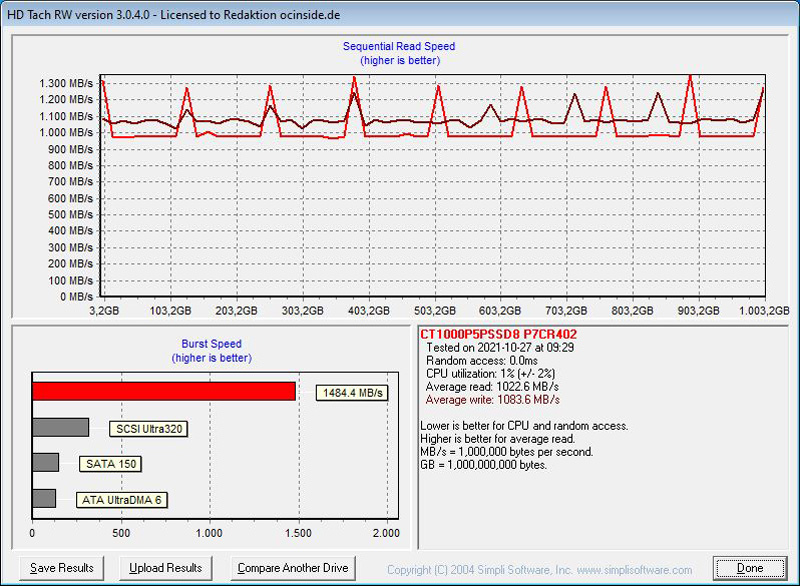
Task: Click drive name CT1000P5PSSD8 P7CR402
Action: (498, 335)
